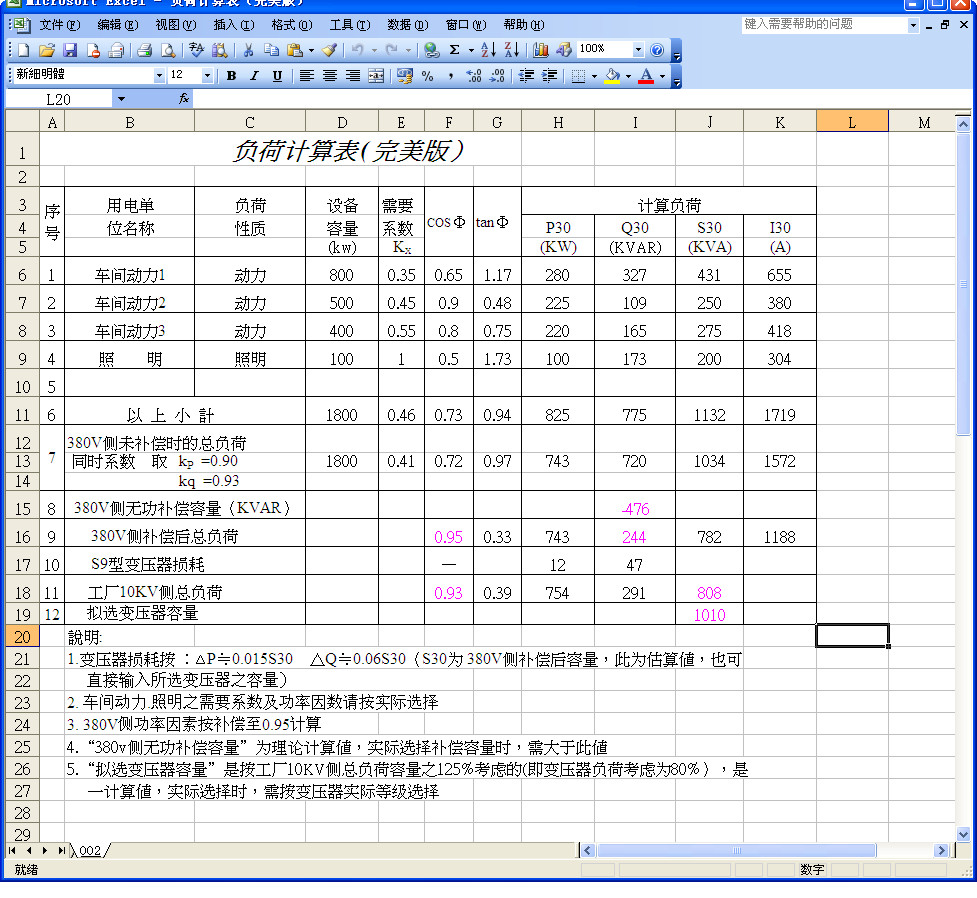Apply Percent Style formatting icon

click(x=425, y=76)
